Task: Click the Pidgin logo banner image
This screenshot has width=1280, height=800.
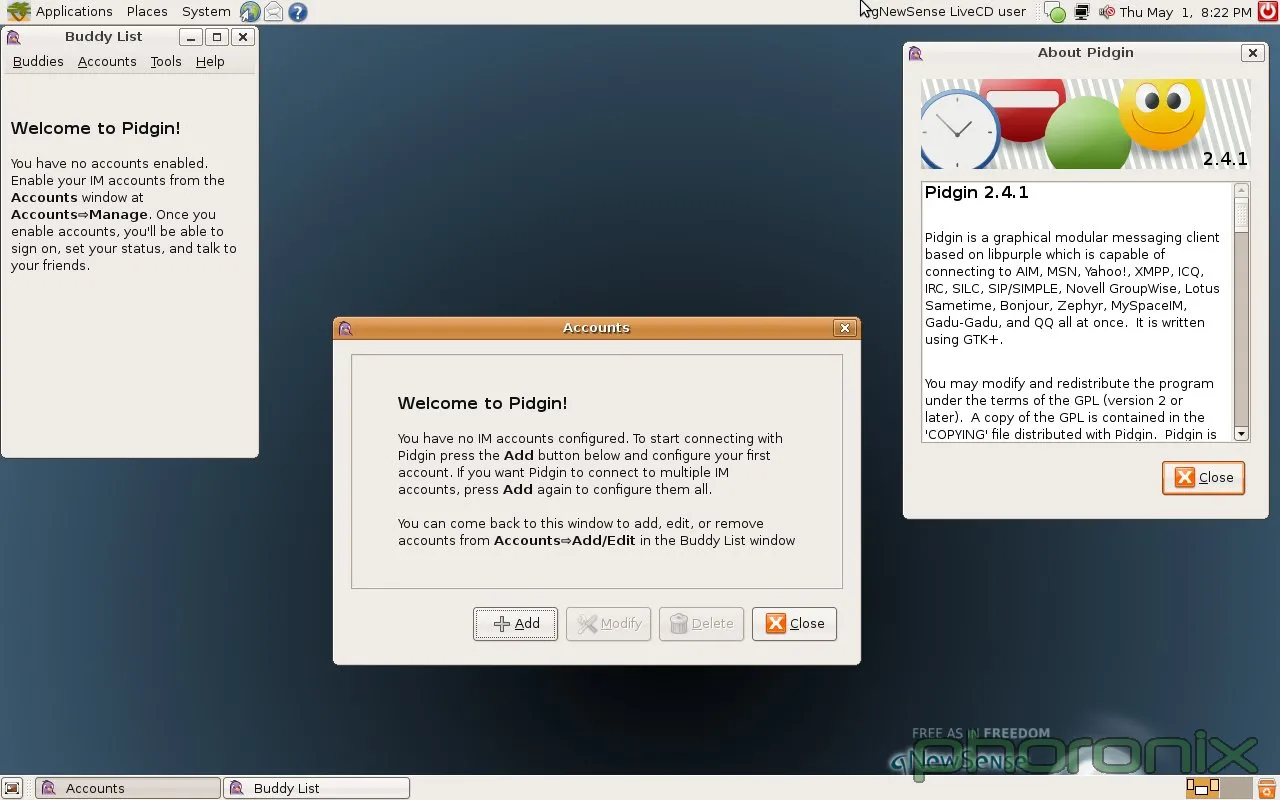Action: tap(1086, 124)
